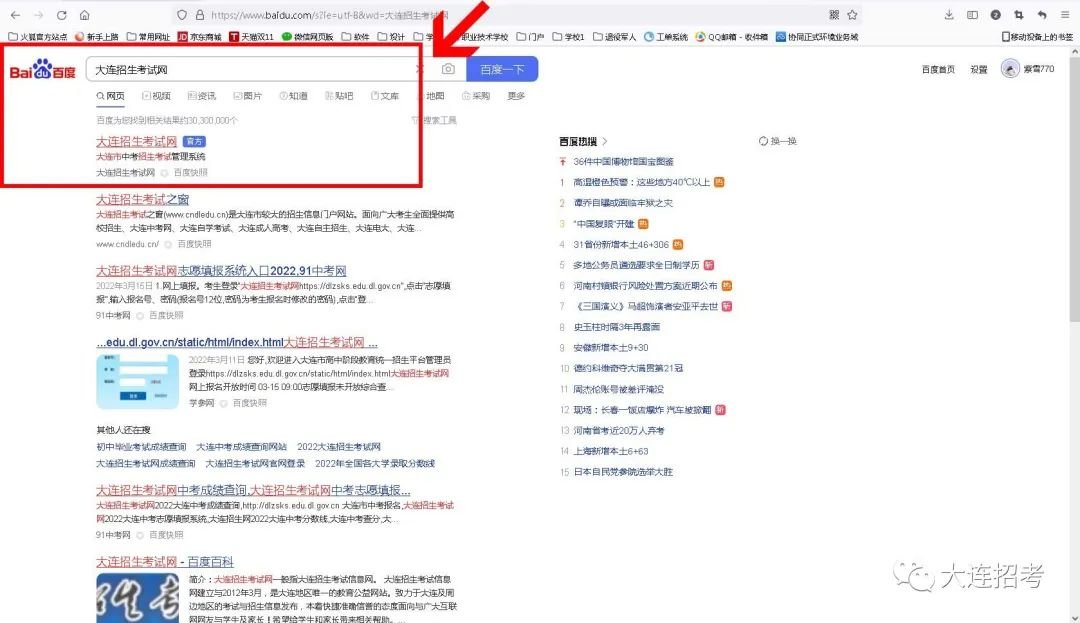
Task: Click the Baidu search input field
Action: 250,69
